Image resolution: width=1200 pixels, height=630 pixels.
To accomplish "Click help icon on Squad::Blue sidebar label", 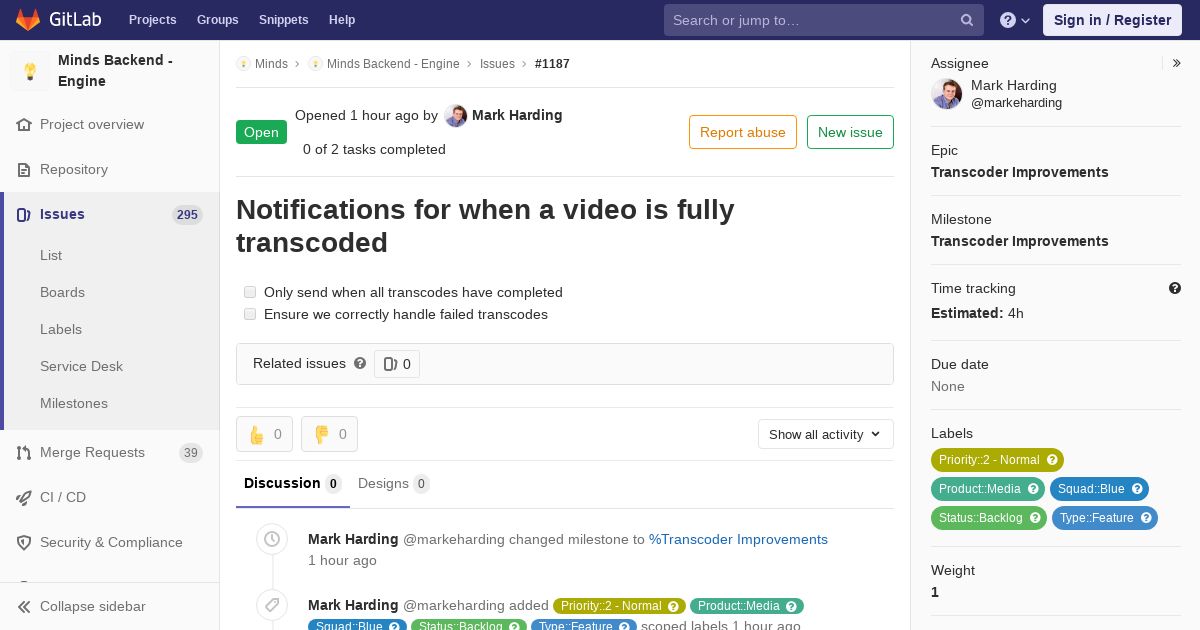I will [x=1137, y=489].
